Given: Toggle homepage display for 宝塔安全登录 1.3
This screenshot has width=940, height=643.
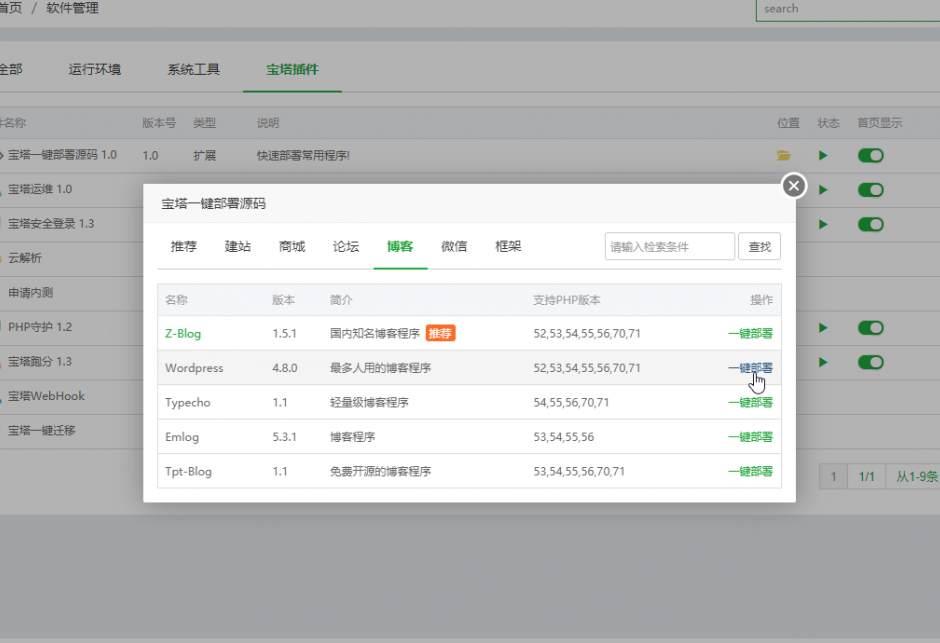Looking at the screenshot, I should tap(870, 225).
